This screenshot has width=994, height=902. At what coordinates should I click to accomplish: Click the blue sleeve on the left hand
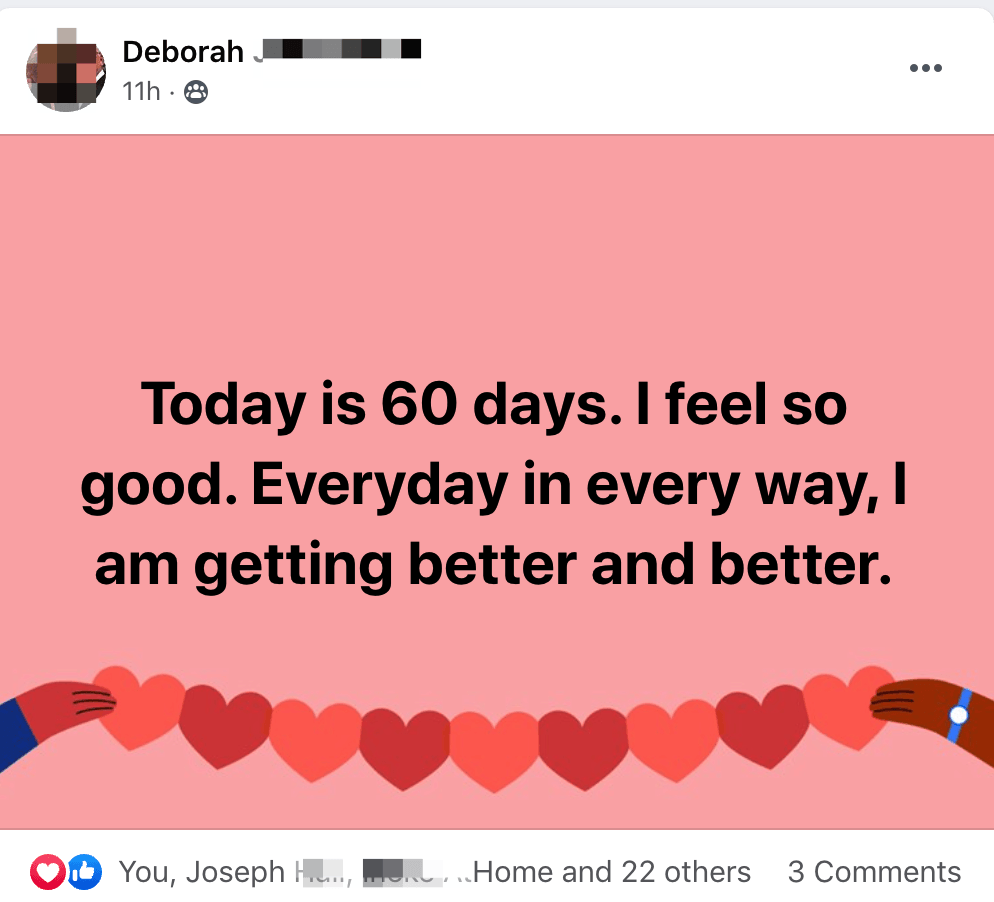(x=14, y=735)
